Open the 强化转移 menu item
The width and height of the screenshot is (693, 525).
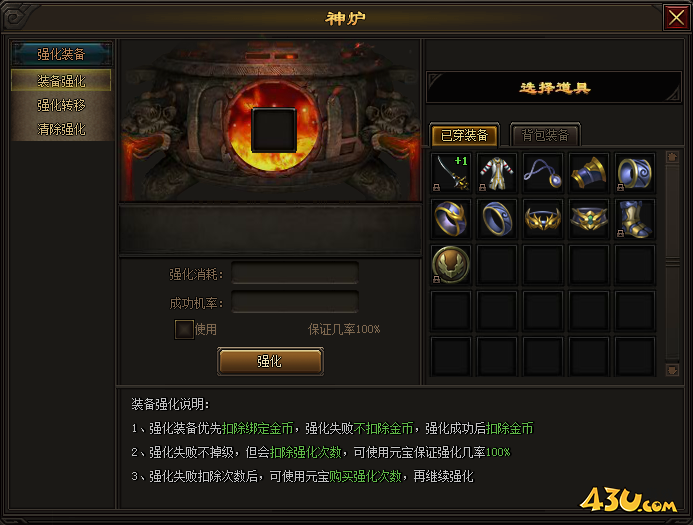point(61,105)
